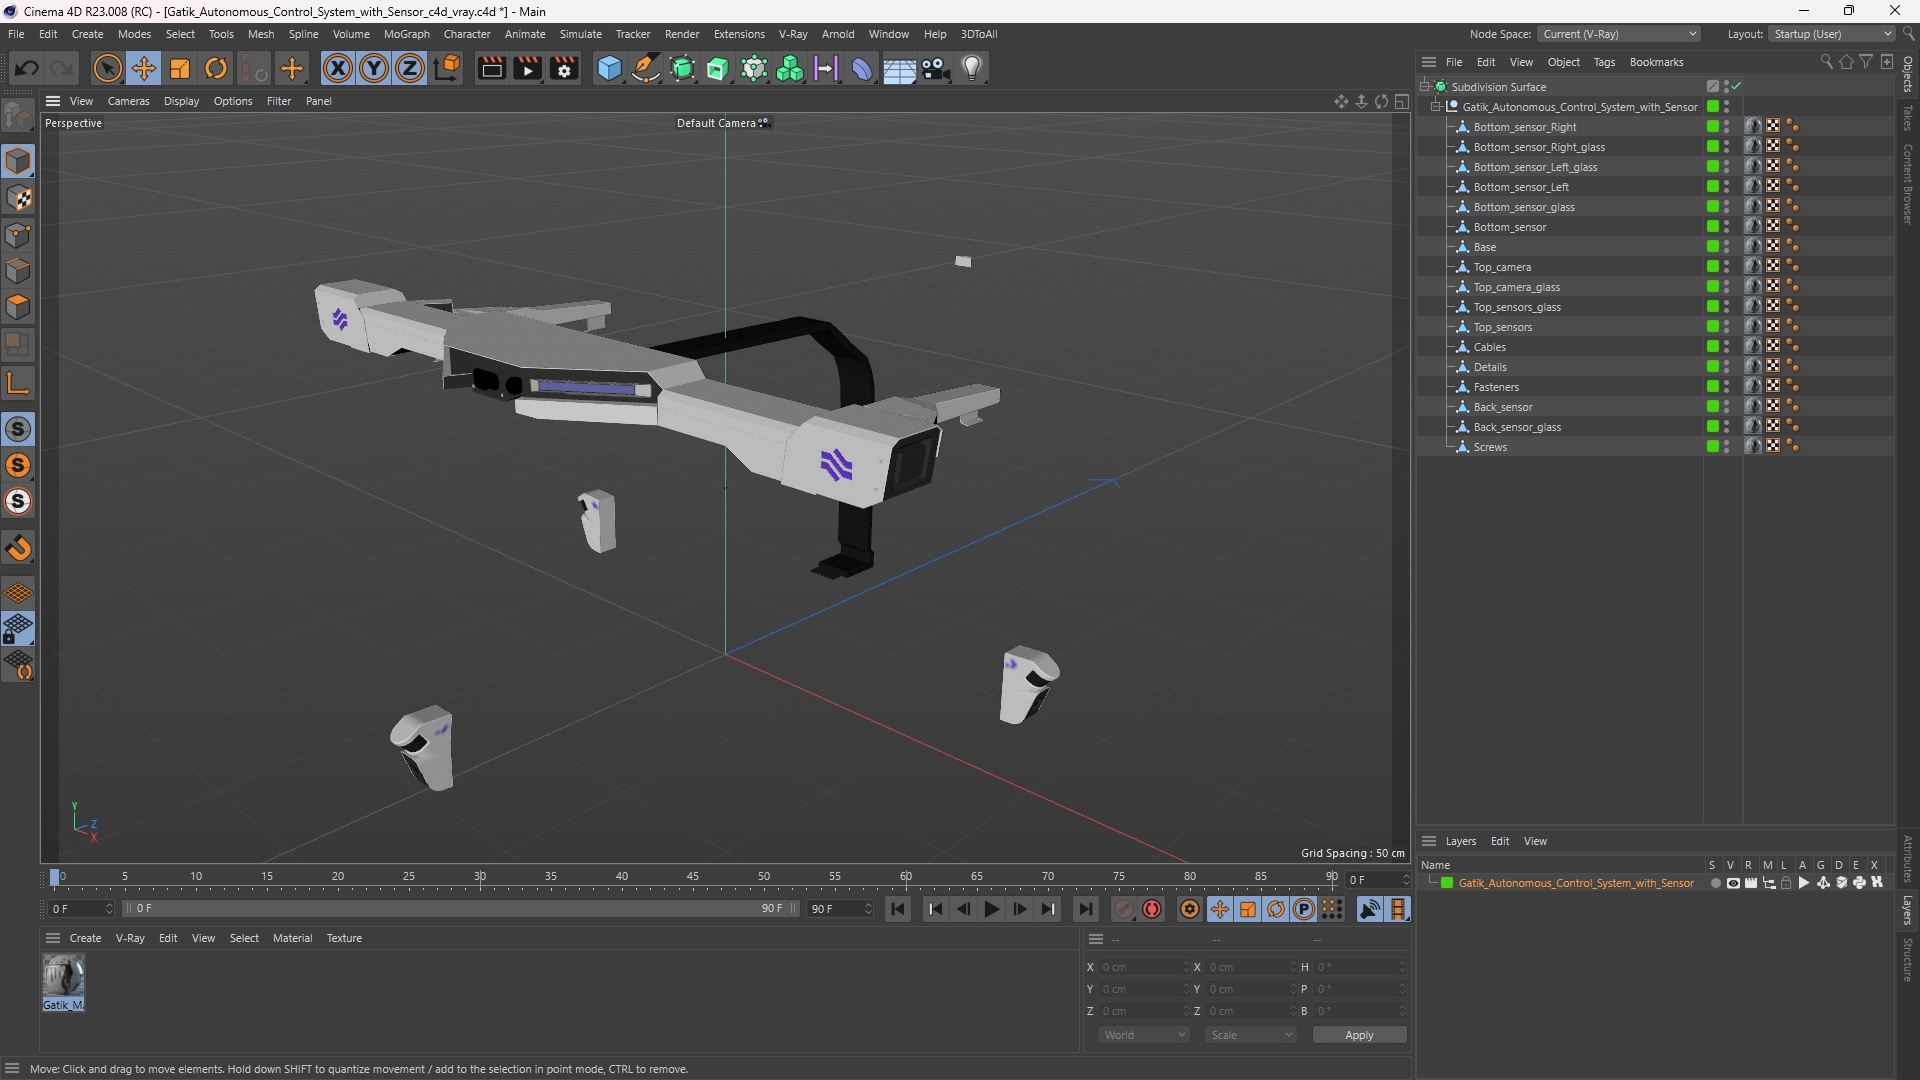Select the Cables object in tree
1920x1080 pixels.
[1489, 347]
